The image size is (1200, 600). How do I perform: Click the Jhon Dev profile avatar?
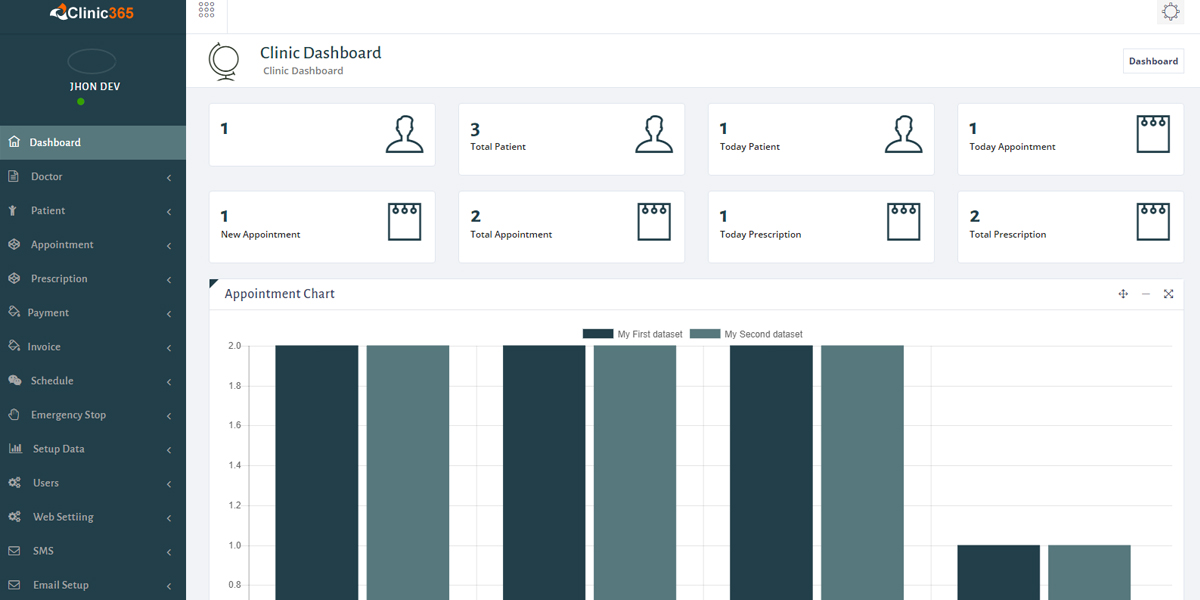[x=92, y=61]
